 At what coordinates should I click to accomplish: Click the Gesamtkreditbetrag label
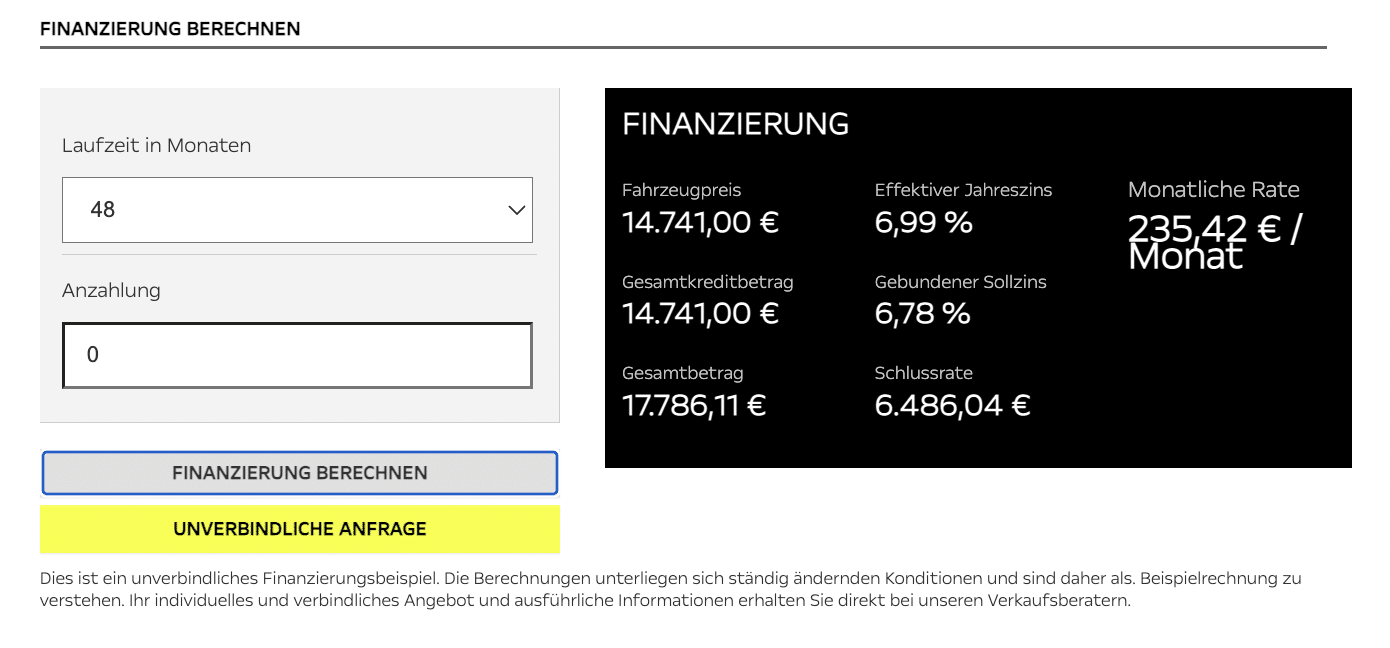(707, 282)
